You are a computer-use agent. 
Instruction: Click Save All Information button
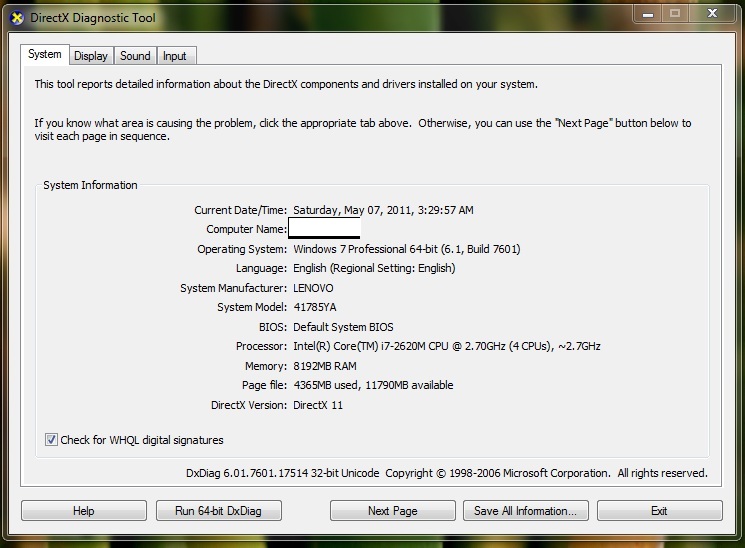(x=525, y=511)
